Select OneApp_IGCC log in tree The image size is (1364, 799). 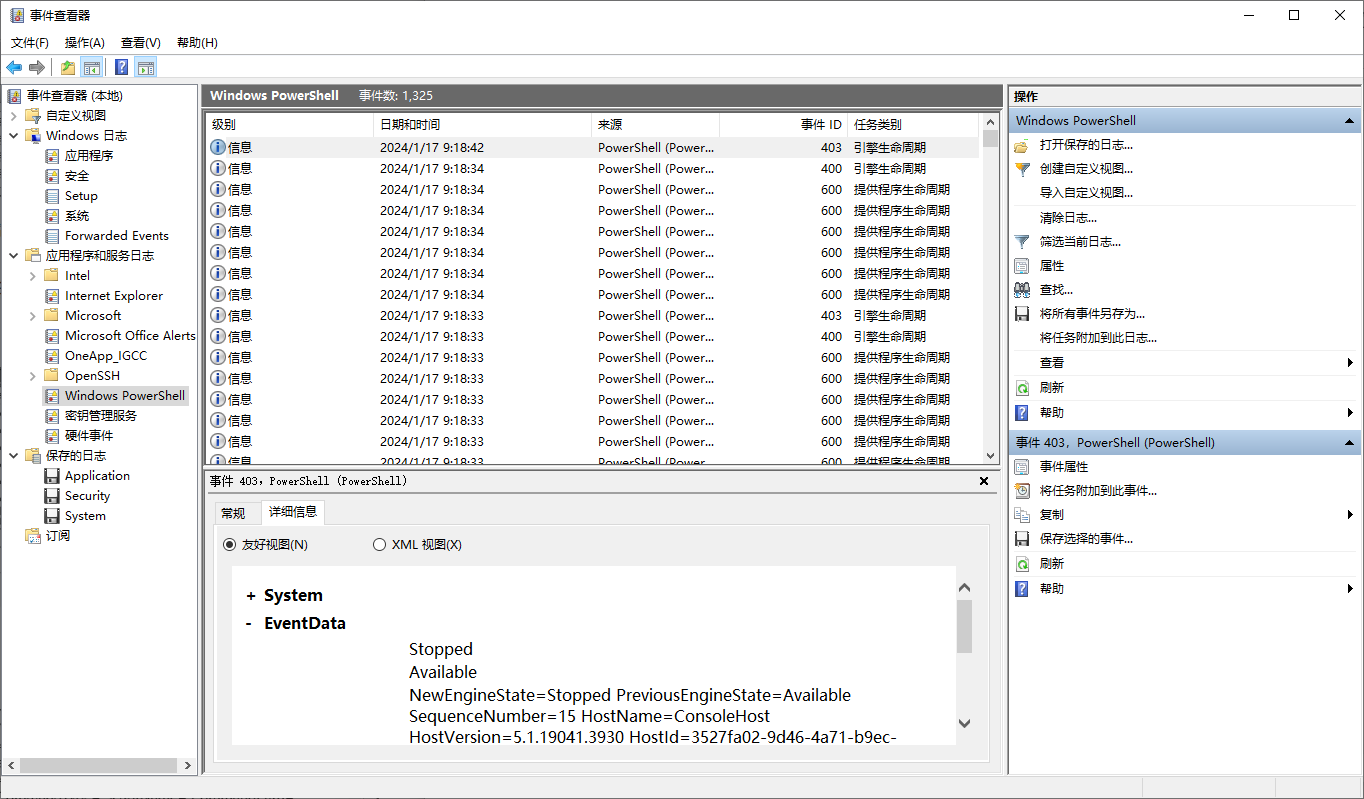[106, 355]
